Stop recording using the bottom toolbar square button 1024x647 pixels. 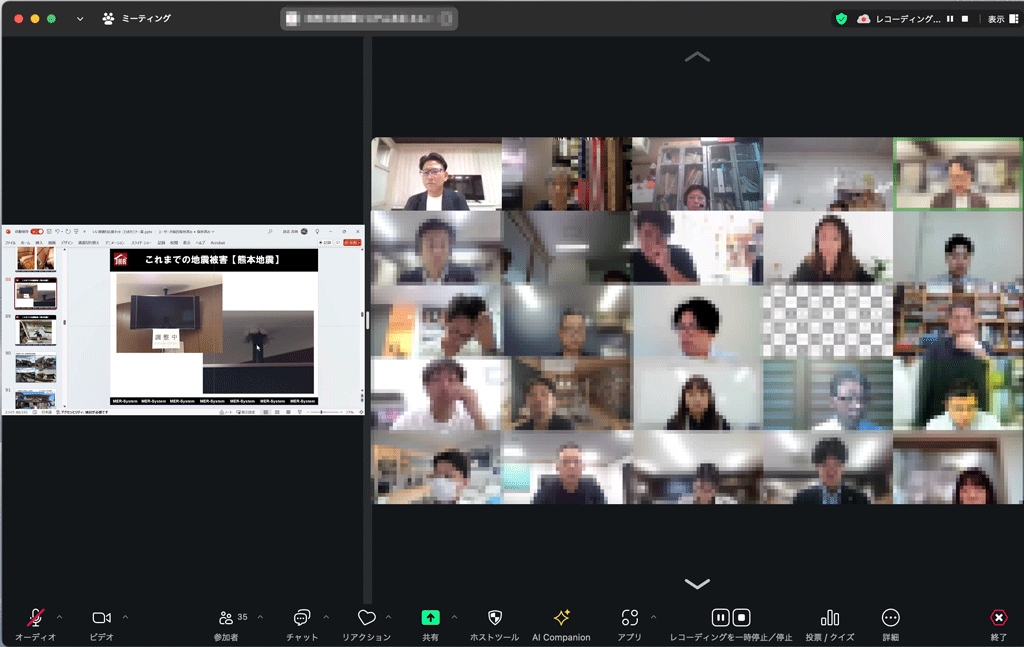click(x=742, y=618)
